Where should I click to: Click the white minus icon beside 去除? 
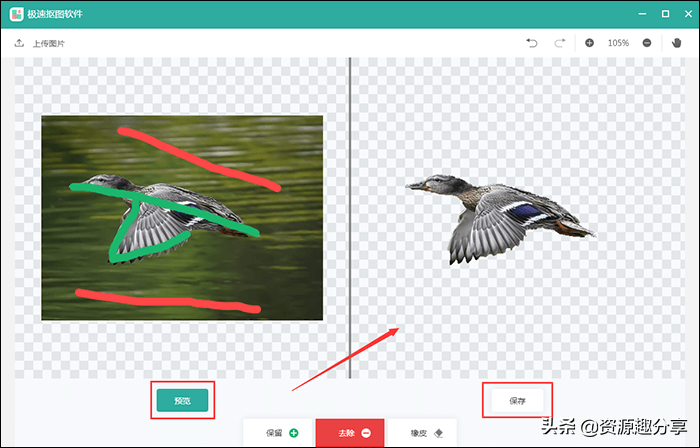click(x=366, y=433)
